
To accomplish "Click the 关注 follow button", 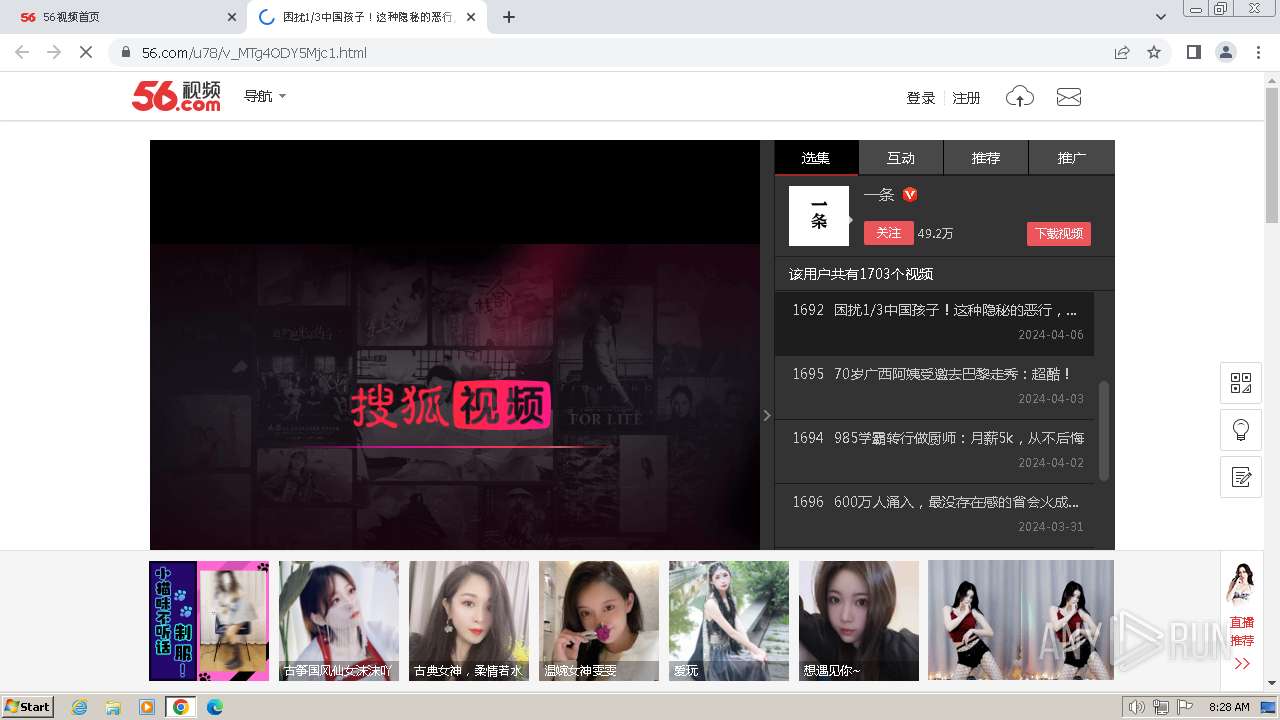I will coord(888,233).
